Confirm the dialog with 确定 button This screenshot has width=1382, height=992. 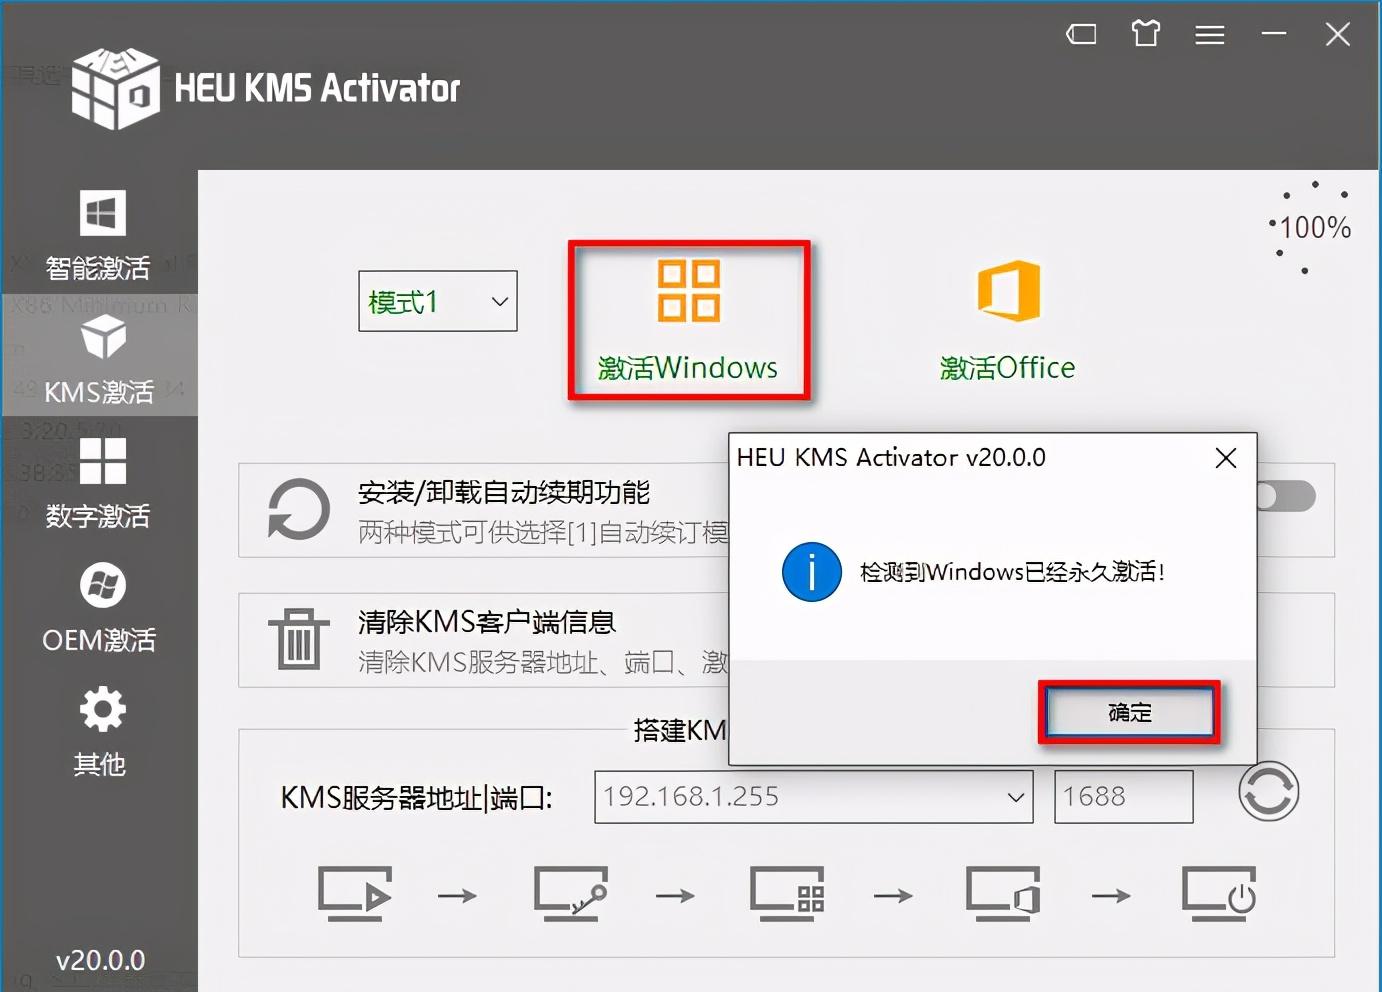tap(1129, 713)
